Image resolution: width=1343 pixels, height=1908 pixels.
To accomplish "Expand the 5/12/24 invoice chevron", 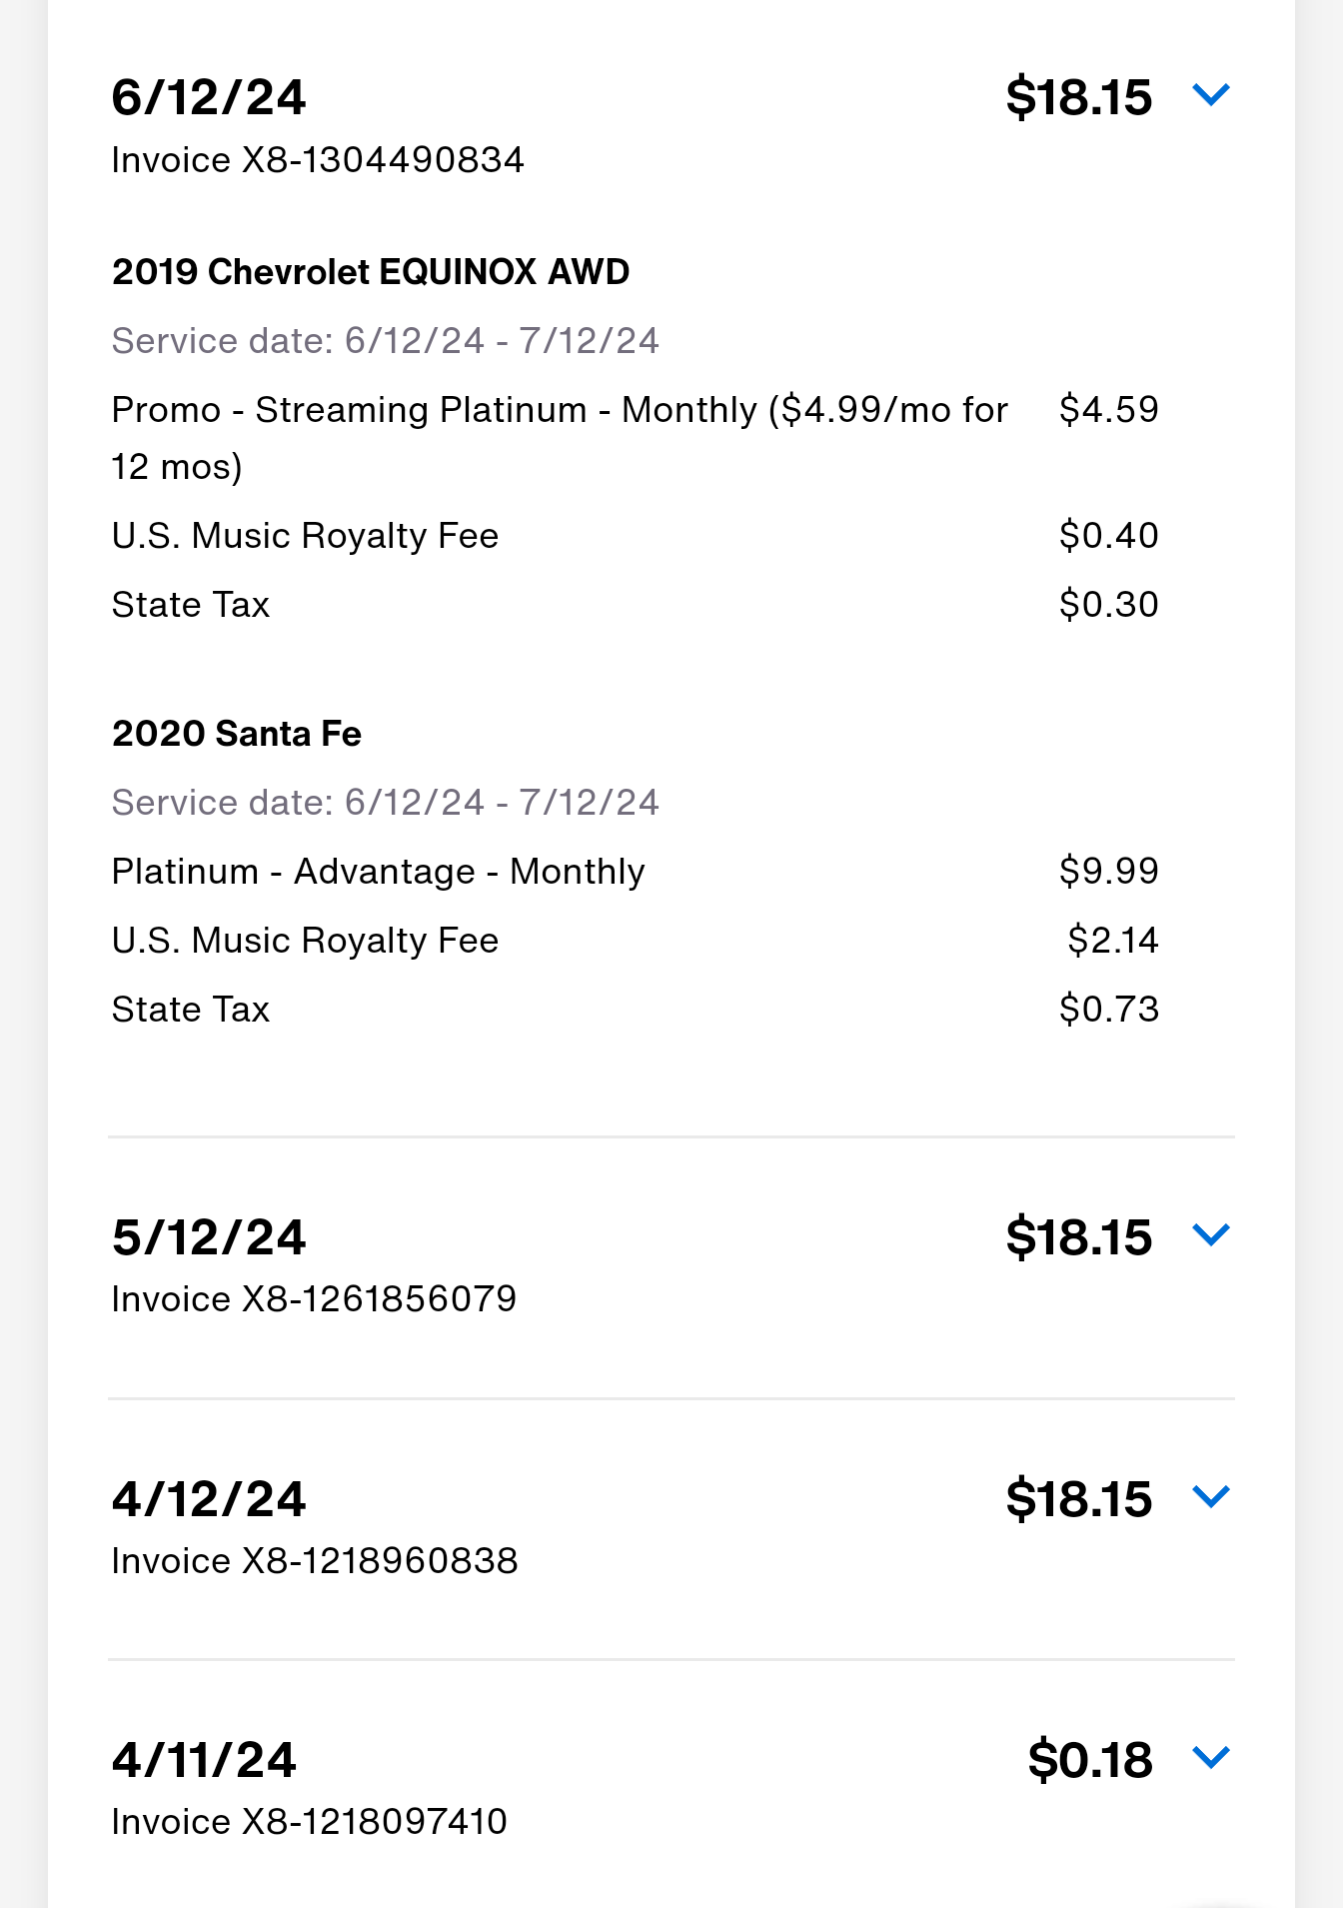I will click(x=1210, y=1235).
